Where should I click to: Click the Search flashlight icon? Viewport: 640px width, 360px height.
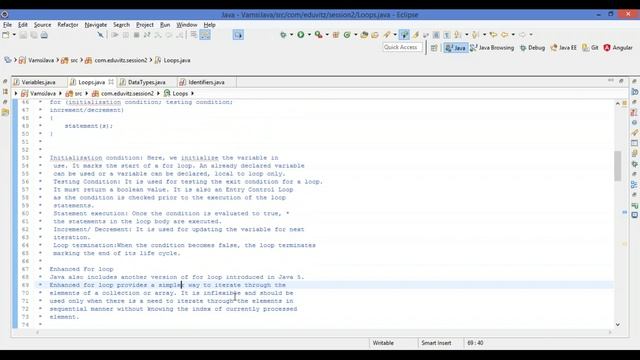point(387,35)
